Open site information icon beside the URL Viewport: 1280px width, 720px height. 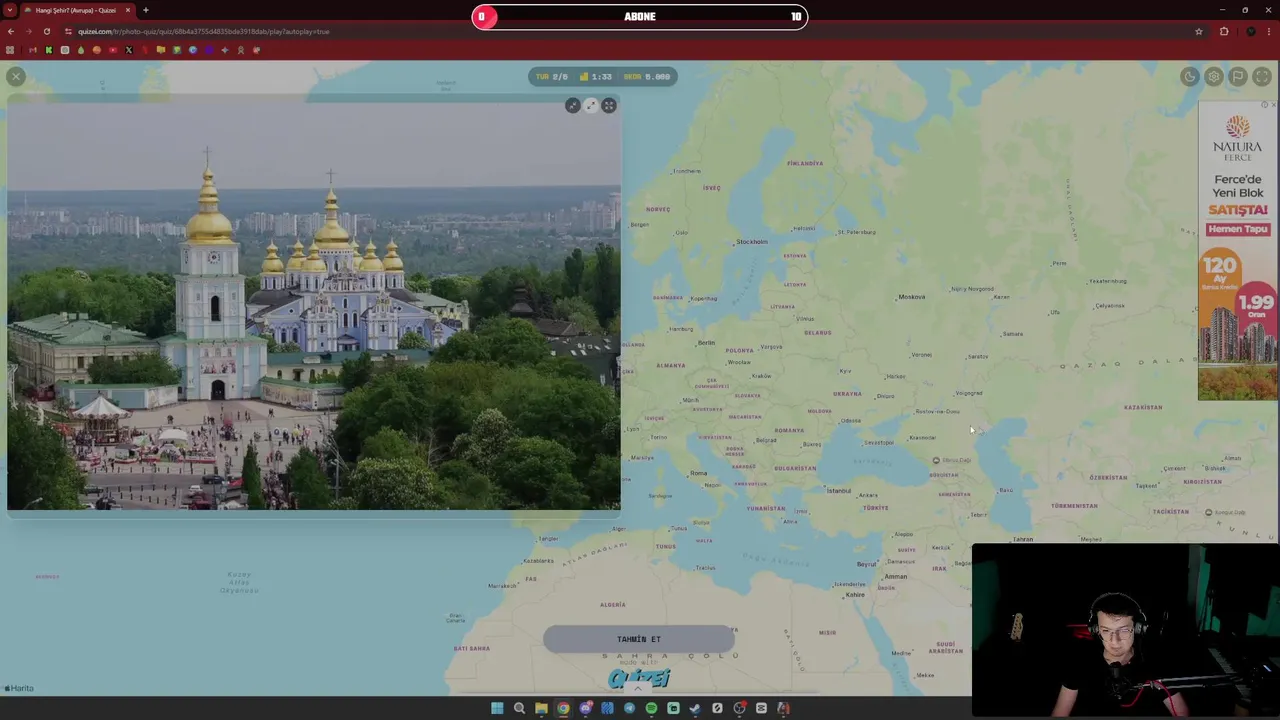click(68, 32)
